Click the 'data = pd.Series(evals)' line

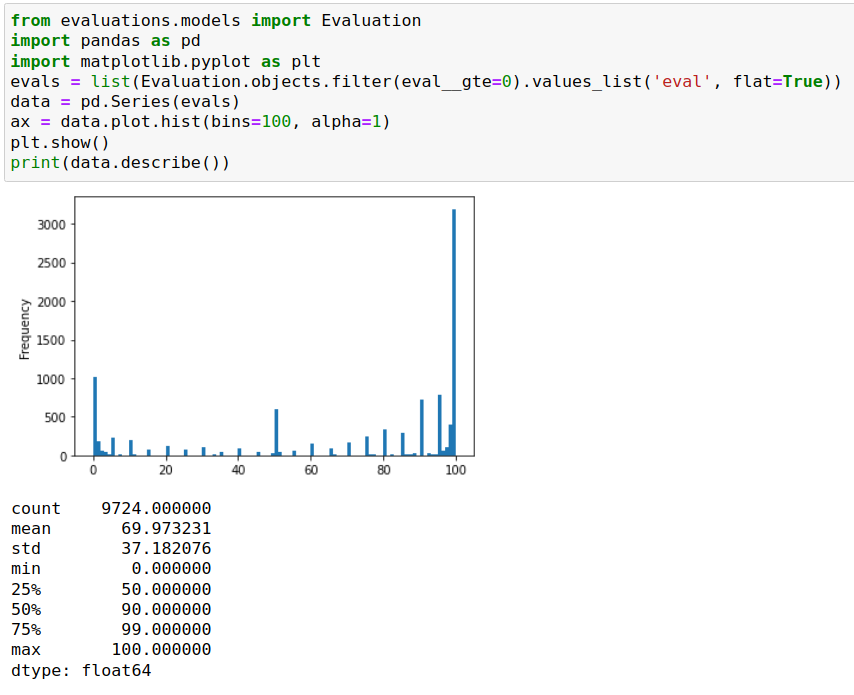pyautogui.click(x=125, y=102)
